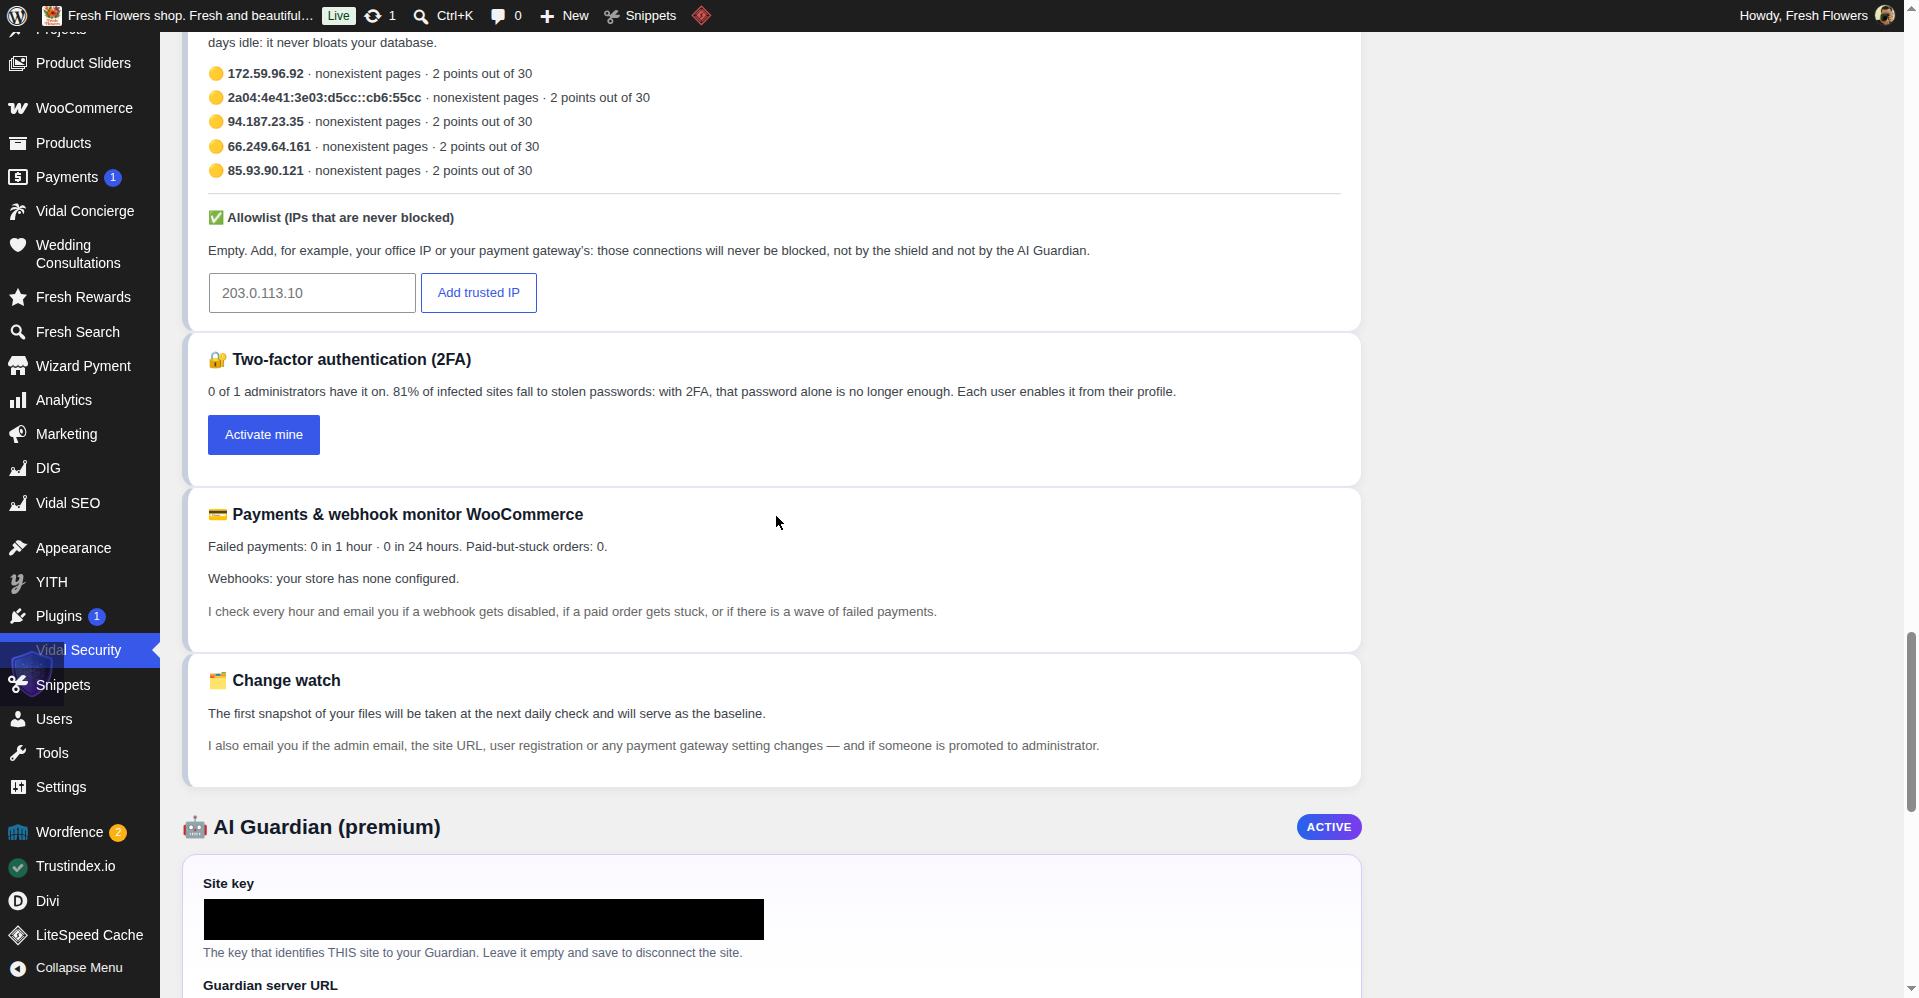The width and height of the screenshot is (1919, 998).
Task: Open Wedding Consultations heart icon
Action: tap(18, 245)
